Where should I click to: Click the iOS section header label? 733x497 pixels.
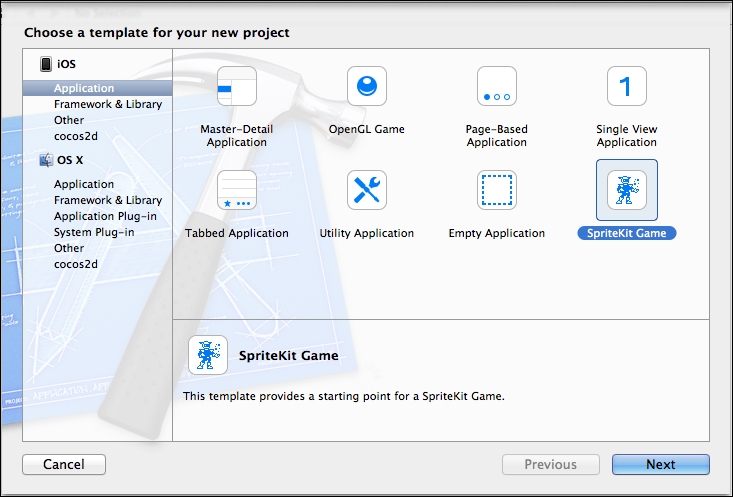click(x=66, y=64)
